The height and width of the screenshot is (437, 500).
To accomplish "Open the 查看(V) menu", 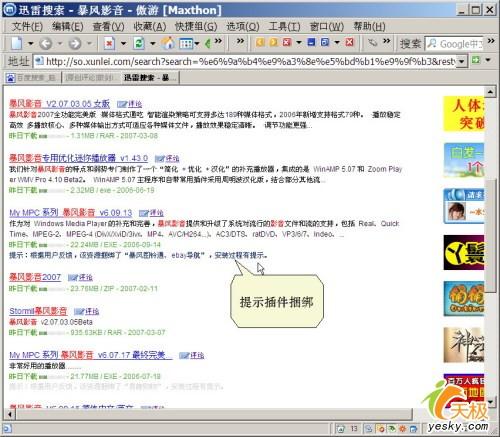I will pyautogui.click(x=109, y=26).
